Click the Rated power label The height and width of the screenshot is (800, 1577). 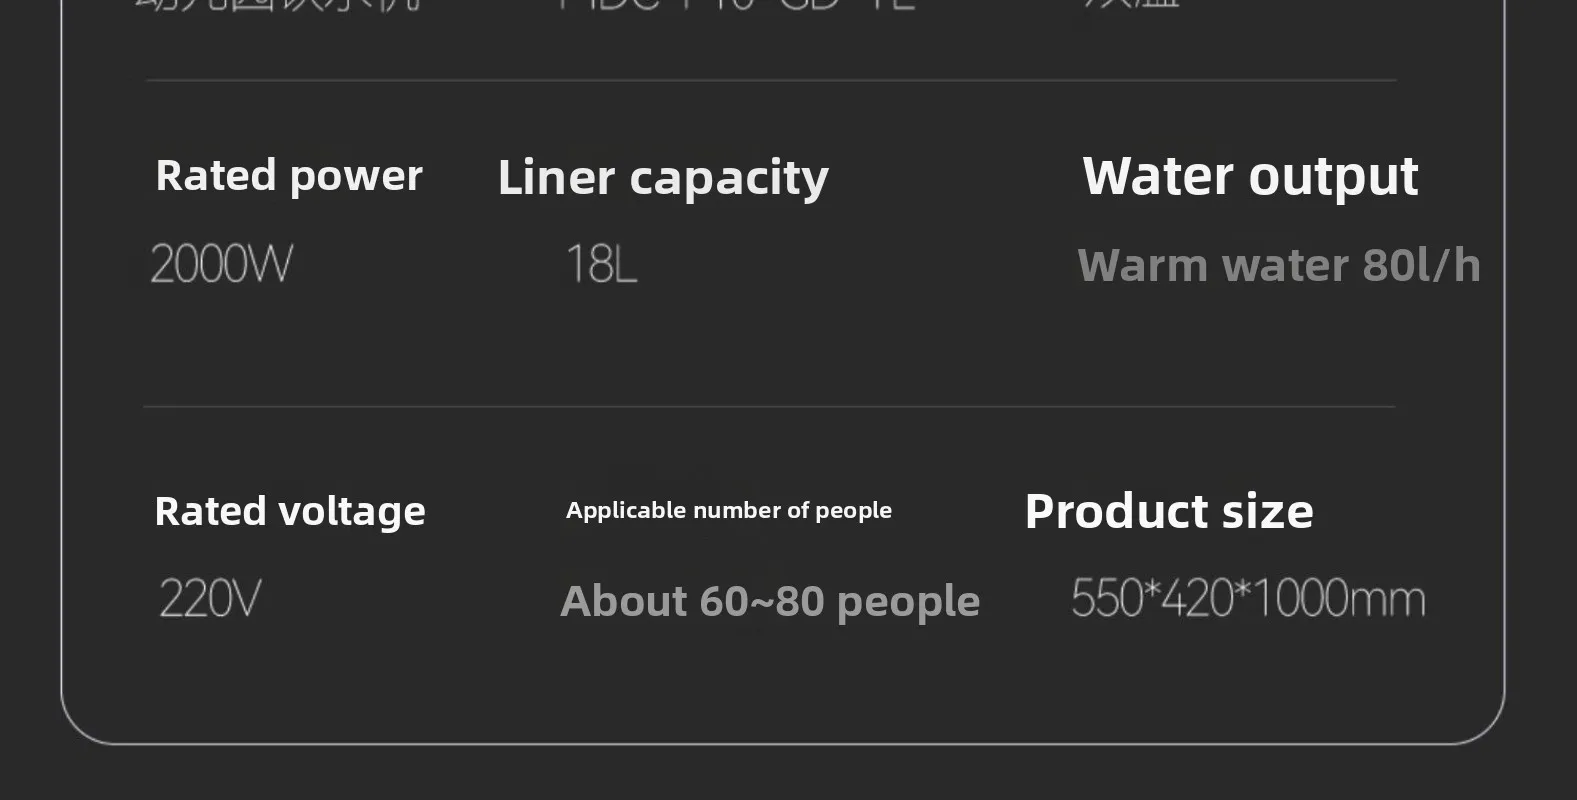tap(289, 176)
